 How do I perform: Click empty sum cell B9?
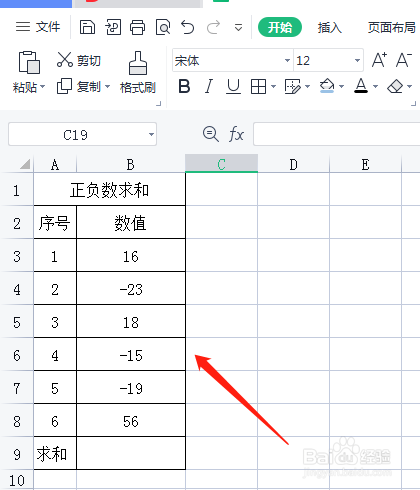(x=131, y=454)
